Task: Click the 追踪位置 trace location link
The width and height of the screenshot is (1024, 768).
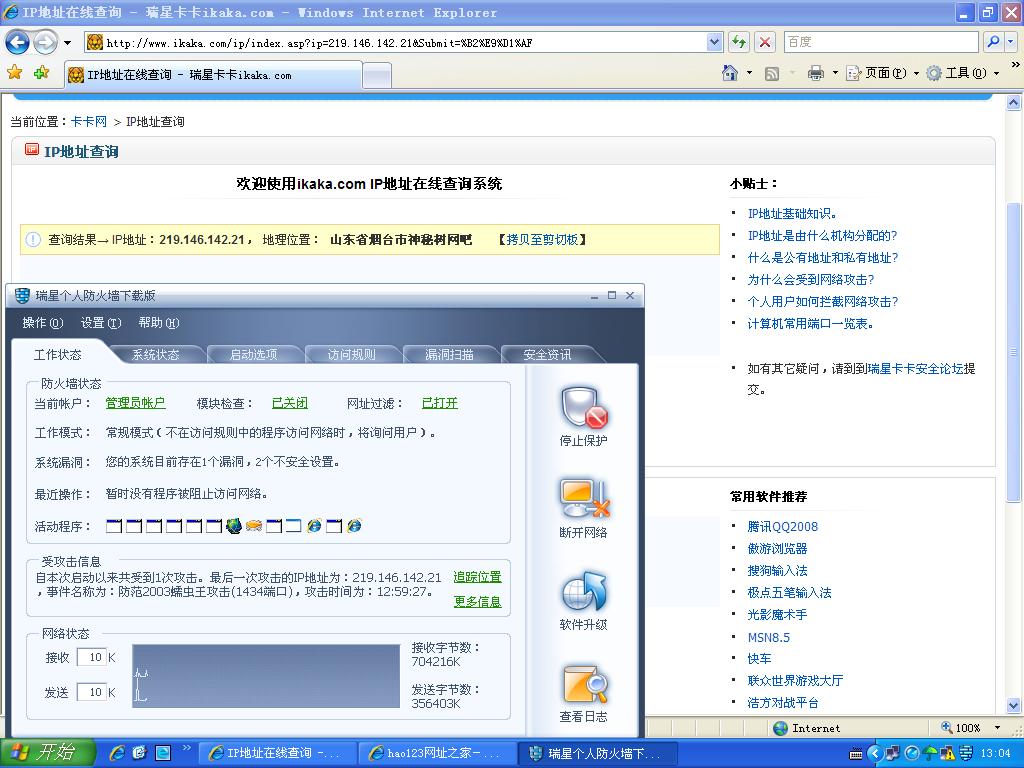Action: pos(477,577)
